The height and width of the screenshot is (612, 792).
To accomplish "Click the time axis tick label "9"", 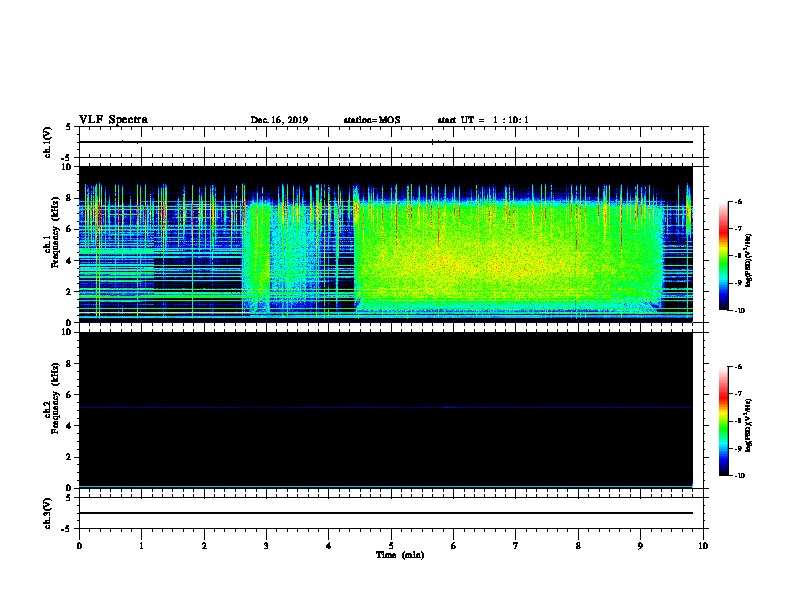I will 640,546.
